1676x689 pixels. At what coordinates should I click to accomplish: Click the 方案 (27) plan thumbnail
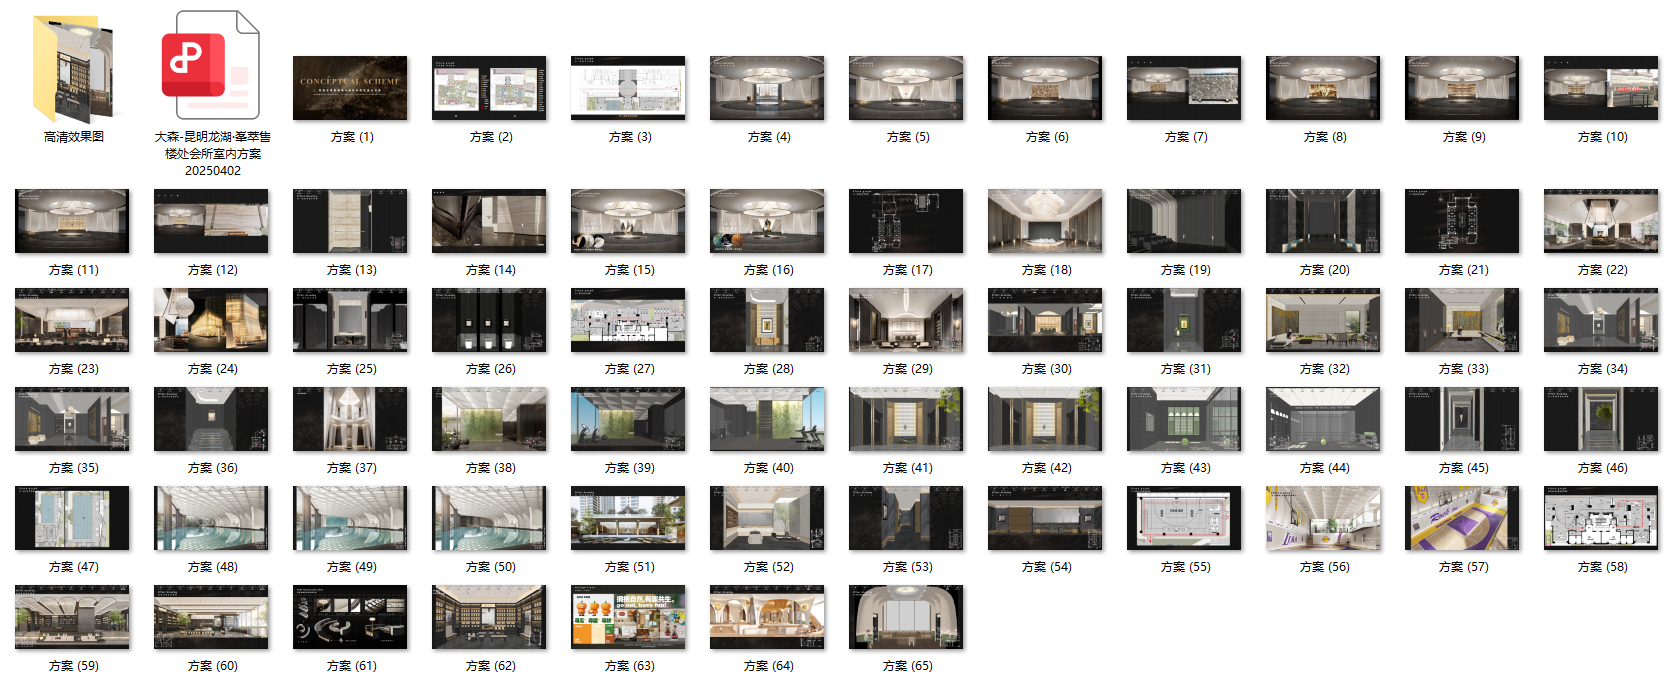tap(628, 320)
